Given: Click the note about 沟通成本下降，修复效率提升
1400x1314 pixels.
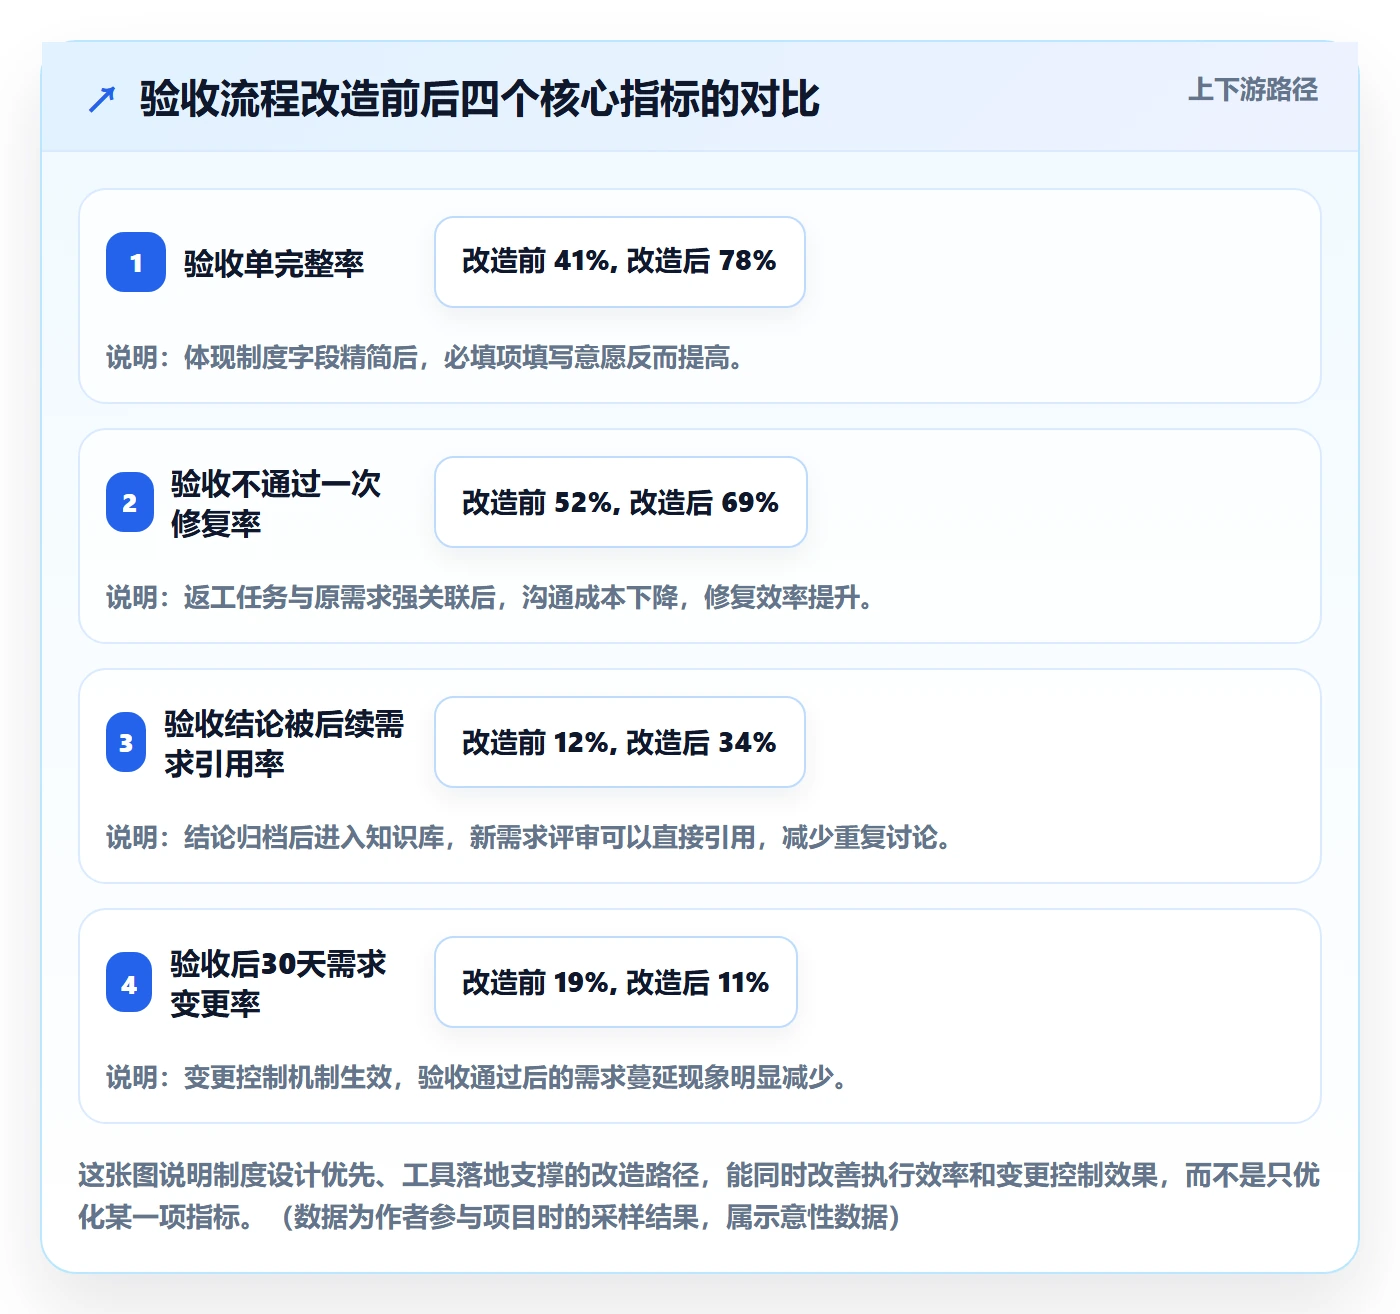Looking at the screenshot, I should click(490, 598).
